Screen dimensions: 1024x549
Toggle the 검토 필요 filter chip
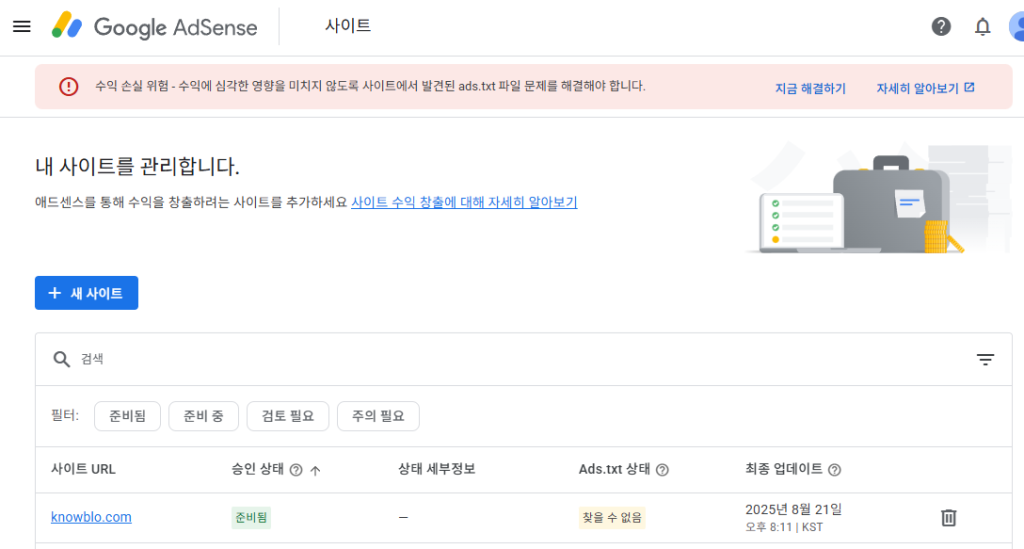[x=288, y=416]
